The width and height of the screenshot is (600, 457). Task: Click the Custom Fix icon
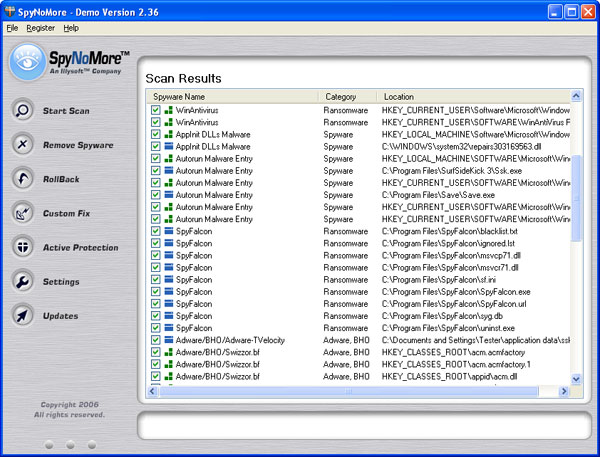pyautogui.click(x=23, y=213)
